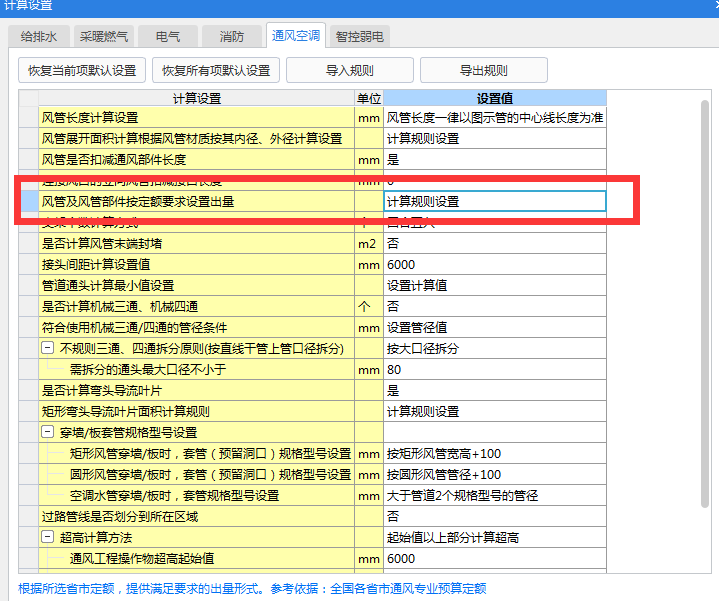Click the 恢复当前项默认设置 button
The image size is (719, 601).
click(82, 71)
